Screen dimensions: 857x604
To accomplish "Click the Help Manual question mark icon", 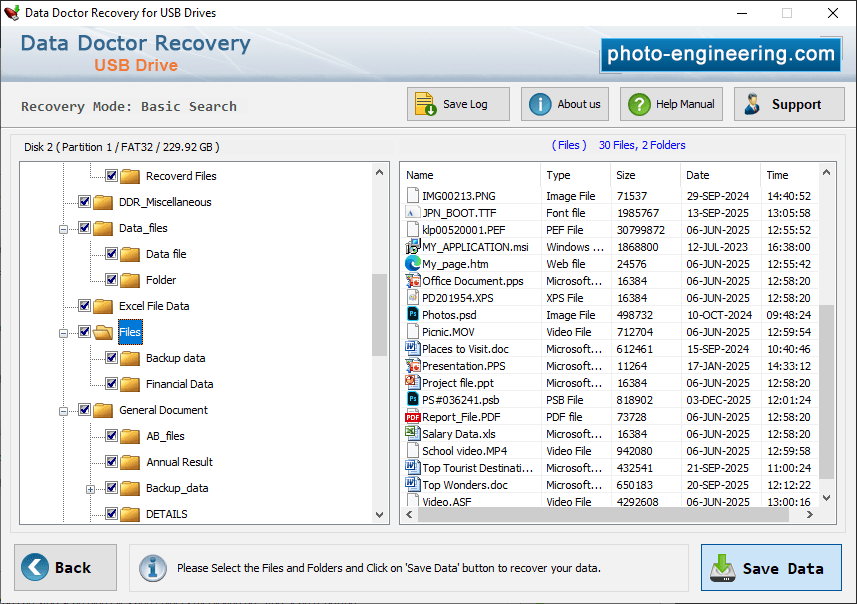I will pyautogui.click(x=639, y=104).
